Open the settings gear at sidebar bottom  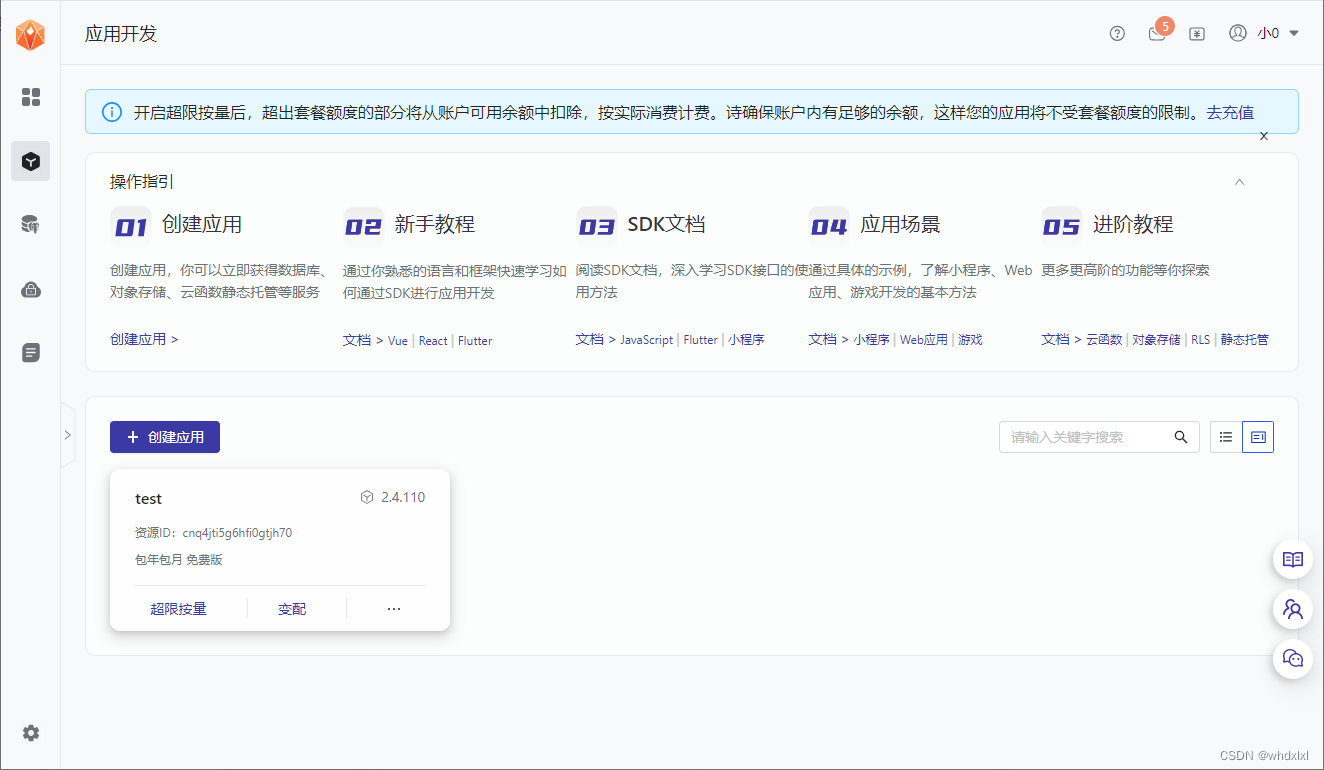[30, 733]
